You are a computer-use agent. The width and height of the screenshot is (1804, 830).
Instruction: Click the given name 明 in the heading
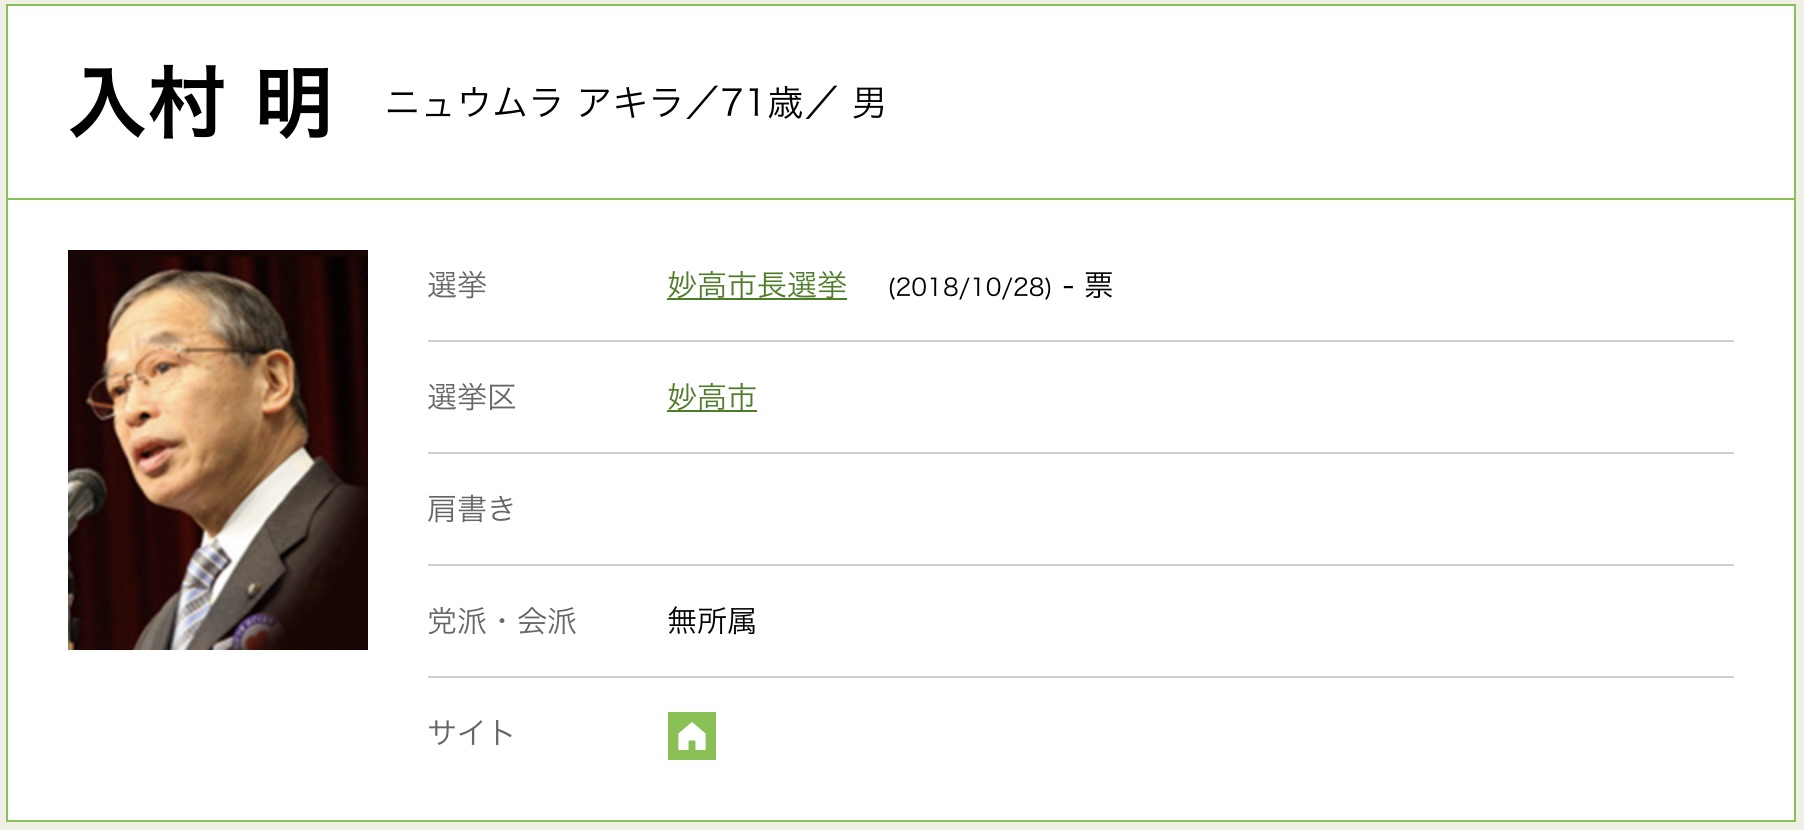tap(294, 104)
